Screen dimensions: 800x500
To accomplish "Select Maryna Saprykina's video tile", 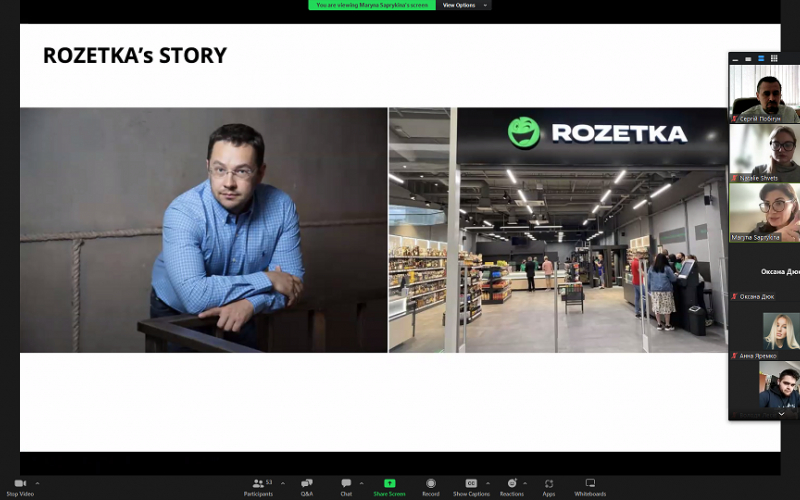I will [764, 213].
